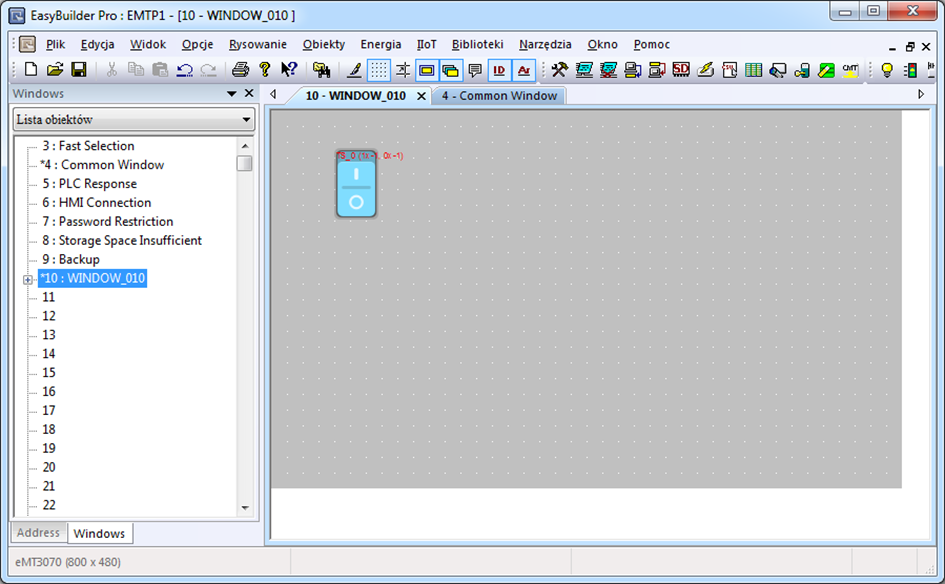Switch to the 4 - Common Window tab
Screen dimensions: 945x584
(499, 96)
